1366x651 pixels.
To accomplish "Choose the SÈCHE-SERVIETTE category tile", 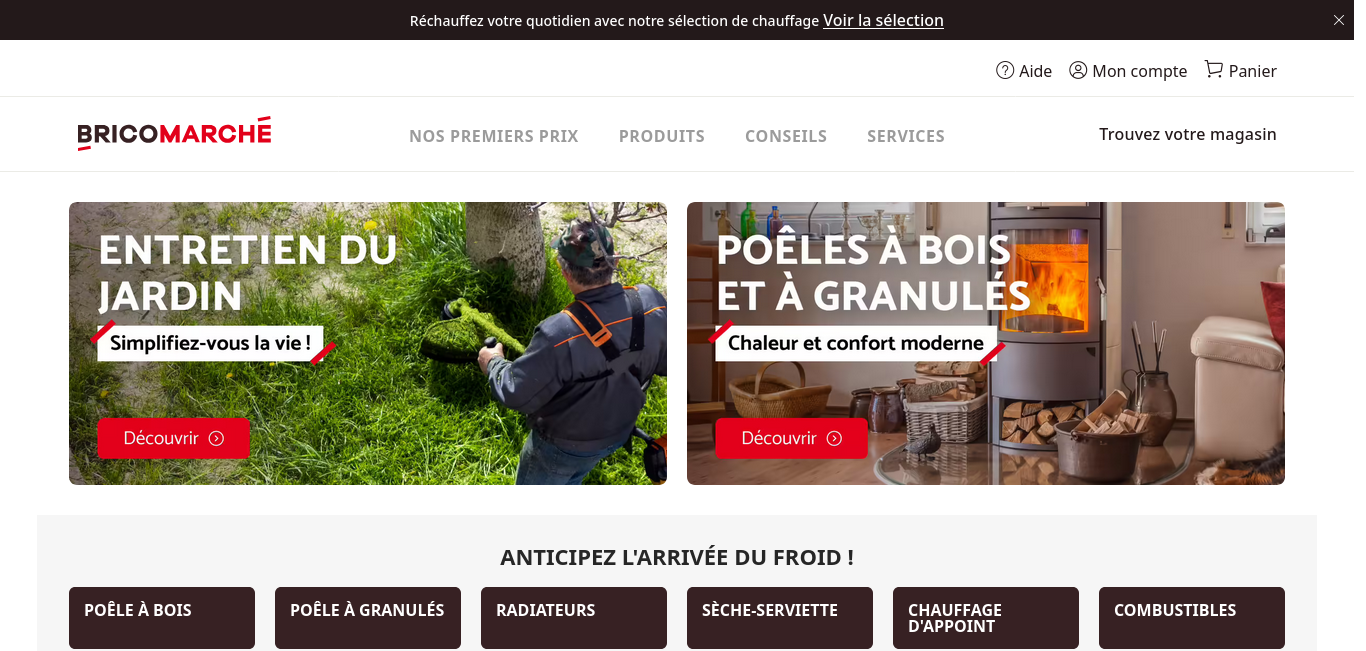I will [x=780, y=618].
